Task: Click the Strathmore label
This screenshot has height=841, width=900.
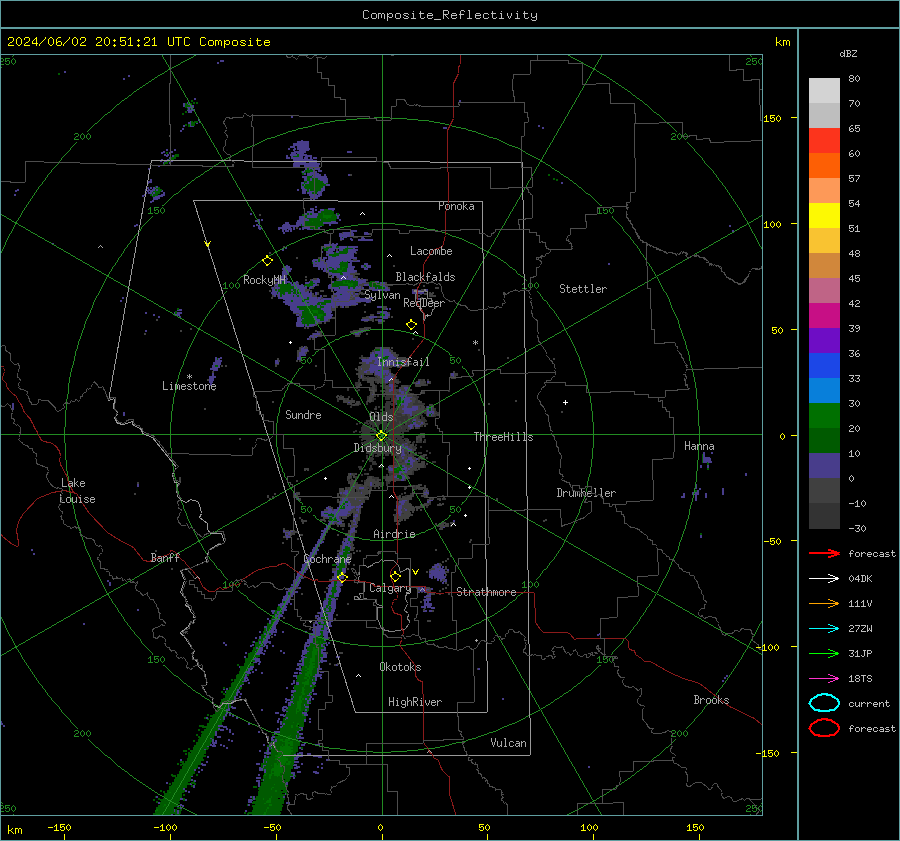Action: pyautogui.click(x=486, y=592)
